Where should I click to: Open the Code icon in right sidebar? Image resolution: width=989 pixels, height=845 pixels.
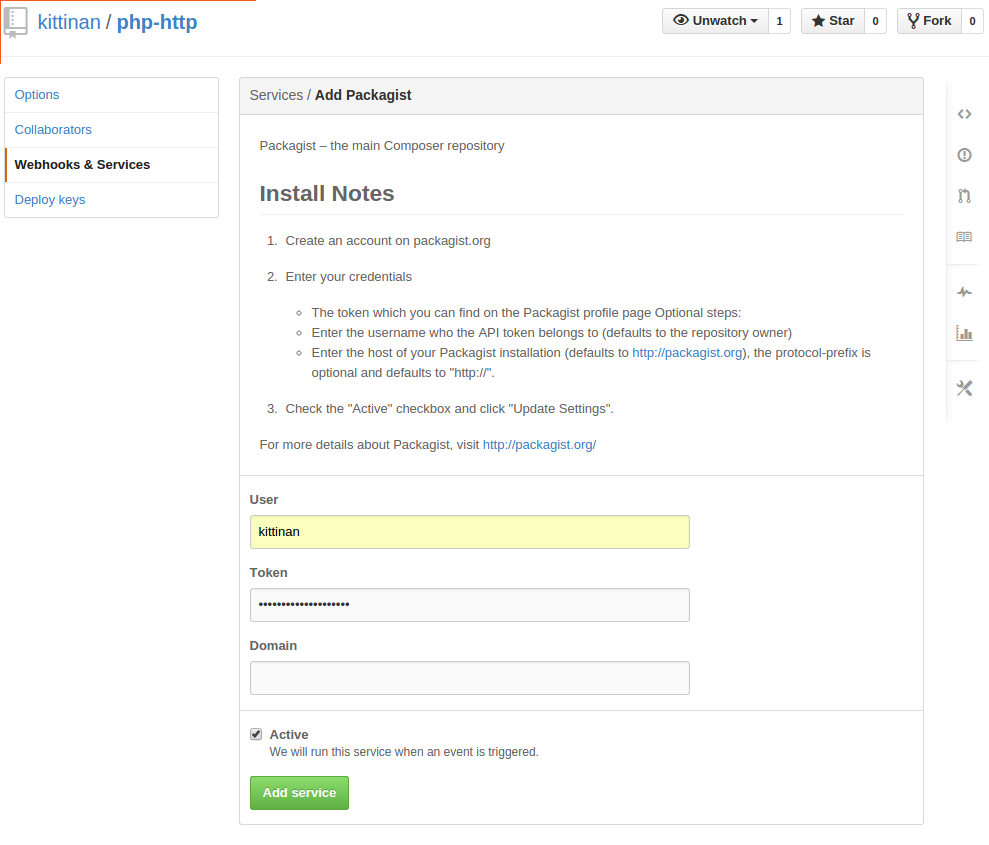pos(964,114)
